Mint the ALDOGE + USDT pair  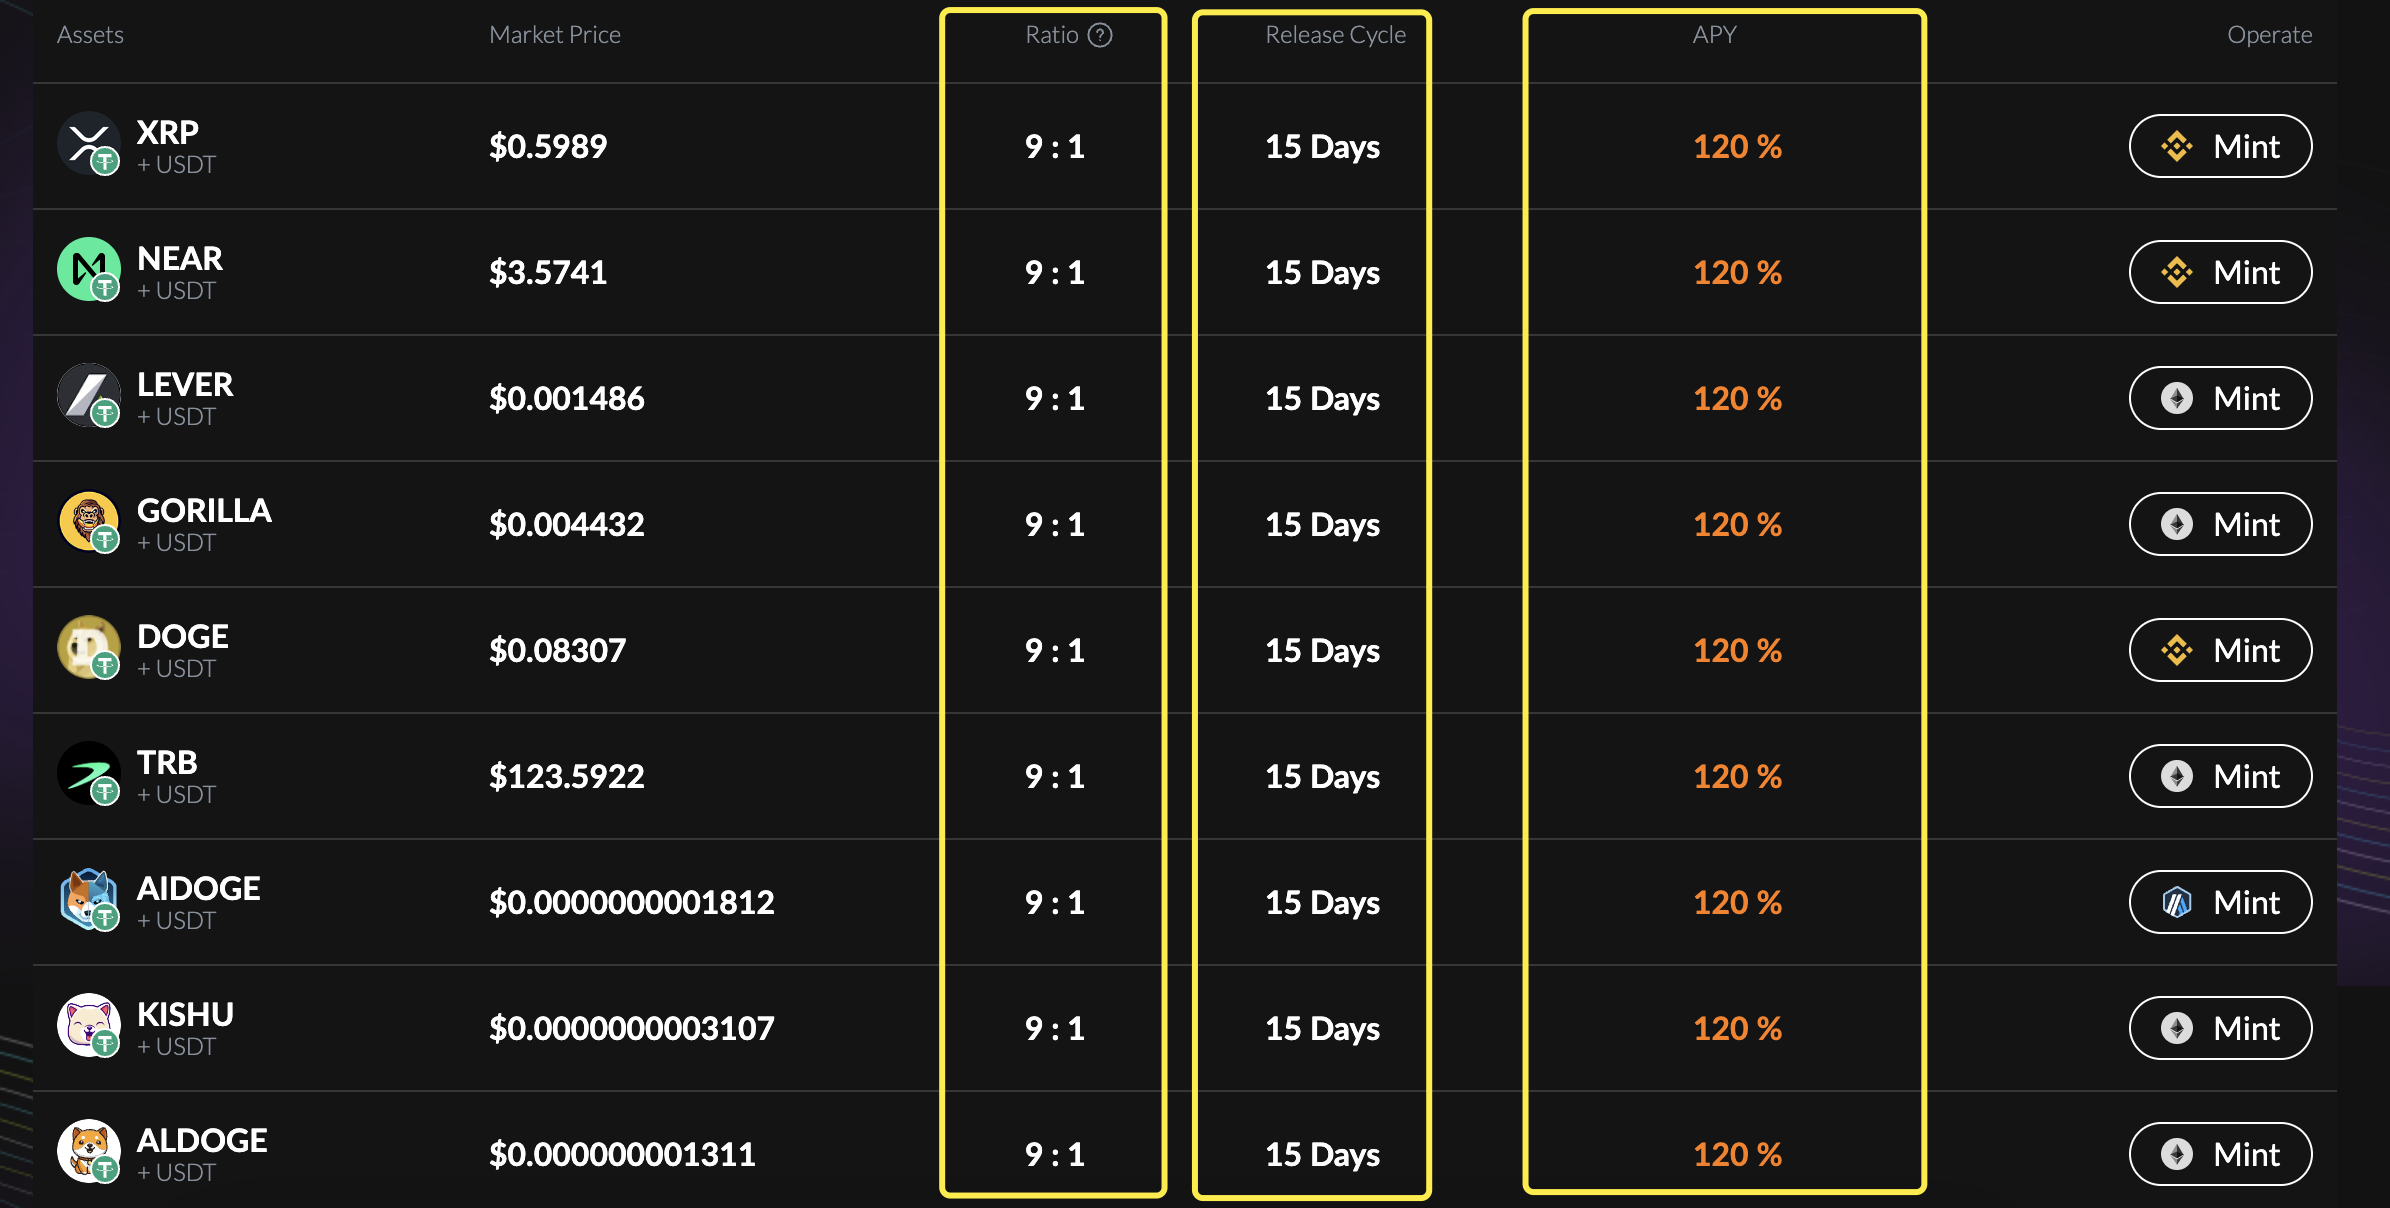coord(2220,1154)
